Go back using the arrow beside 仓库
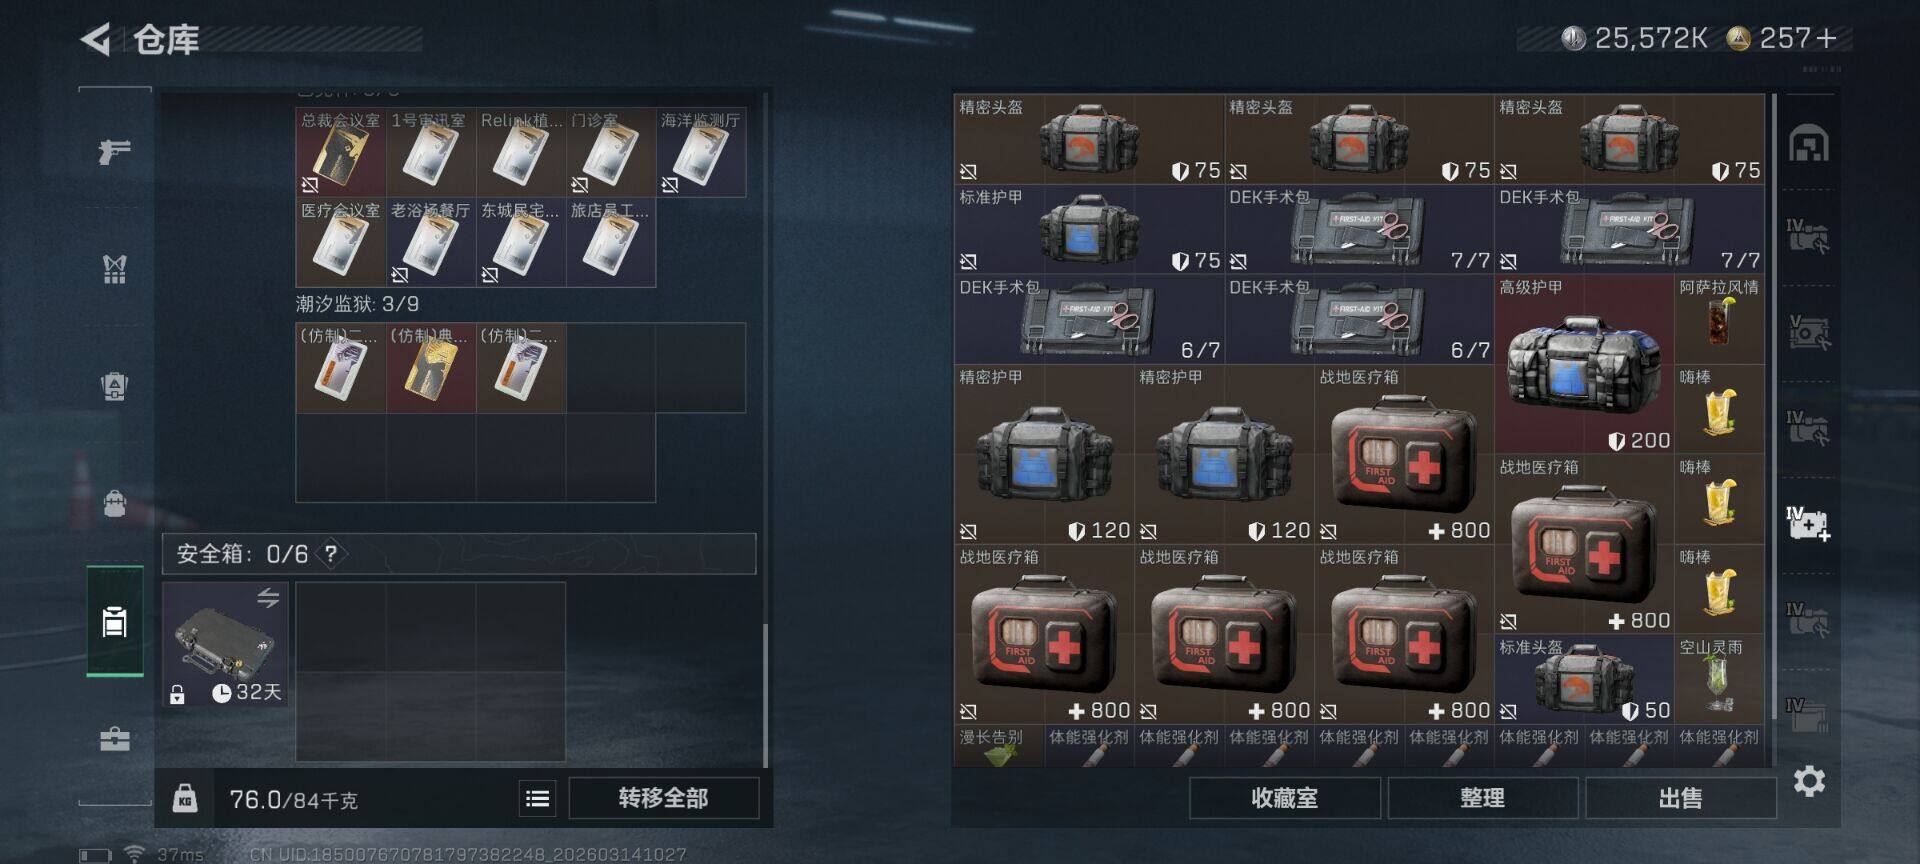Image resolution: width=1920 pixels, height=864 pixels. click(96, 40)
